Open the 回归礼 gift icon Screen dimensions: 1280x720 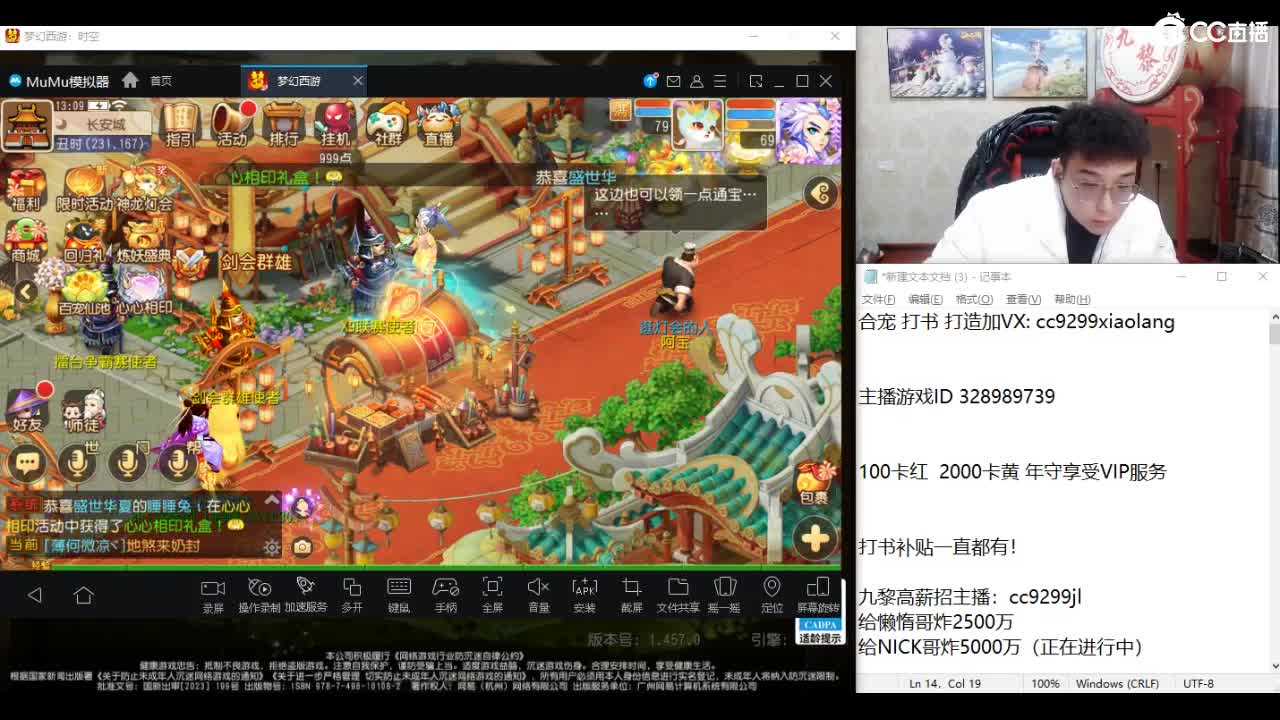coord(85,242)
